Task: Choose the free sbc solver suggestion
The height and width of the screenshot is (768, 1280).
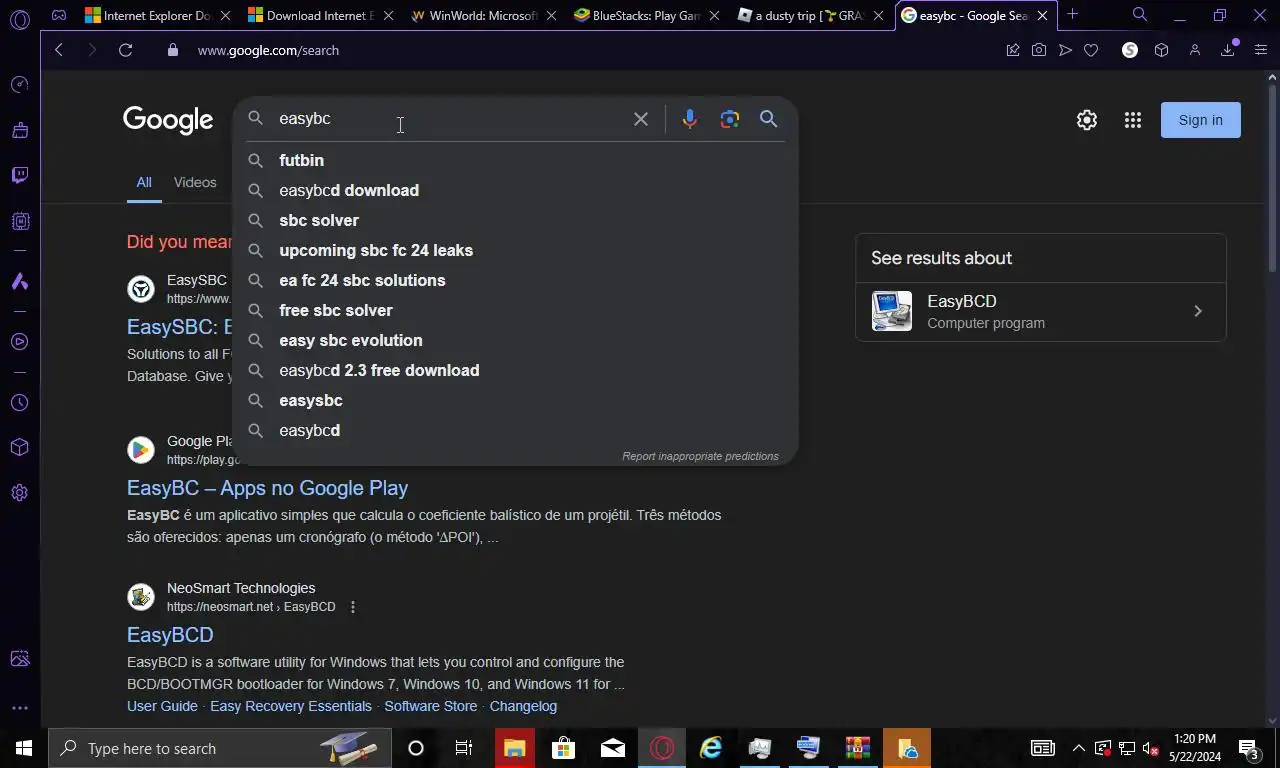Action: 515,310
